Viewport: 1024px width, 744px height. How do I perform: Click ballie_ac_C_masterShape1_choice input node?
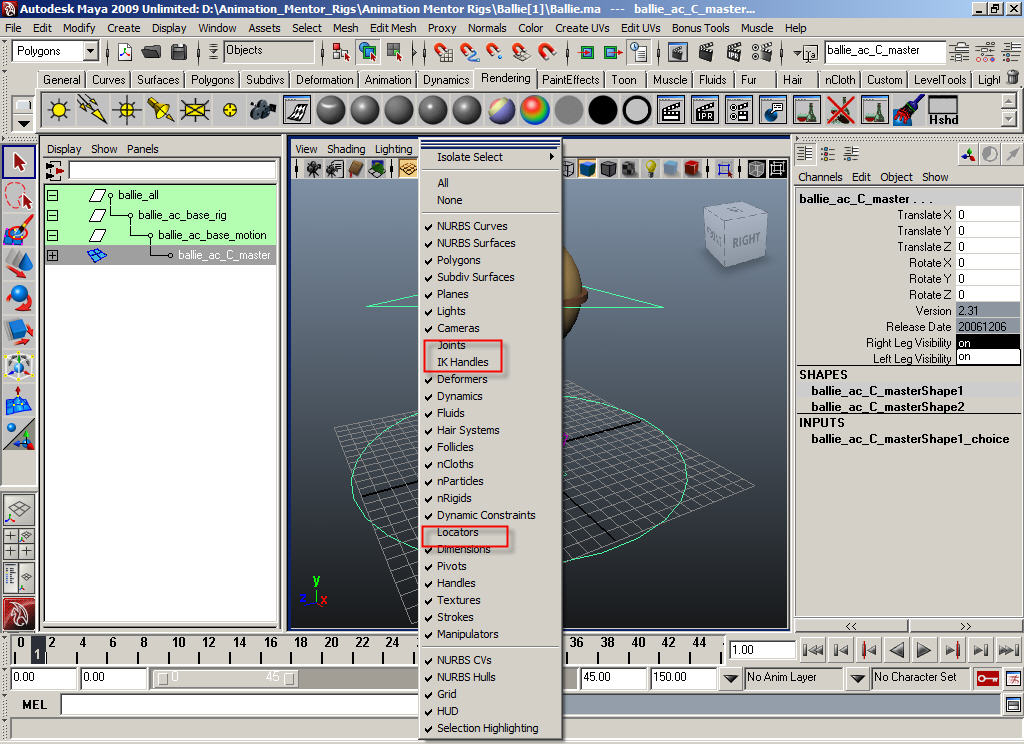tap(910, 439)
